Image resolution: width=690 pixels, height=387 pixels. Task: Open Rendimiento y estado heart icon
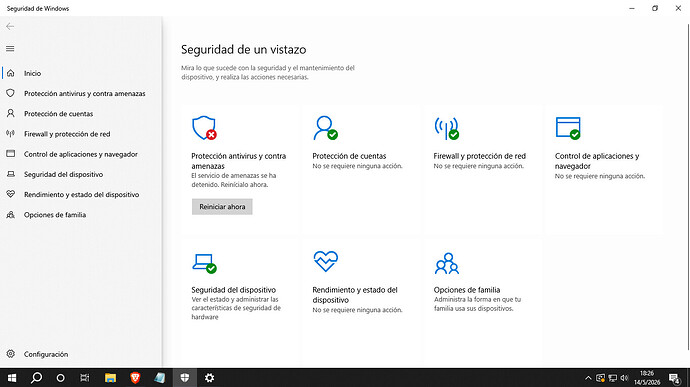[x=326, y=262]
